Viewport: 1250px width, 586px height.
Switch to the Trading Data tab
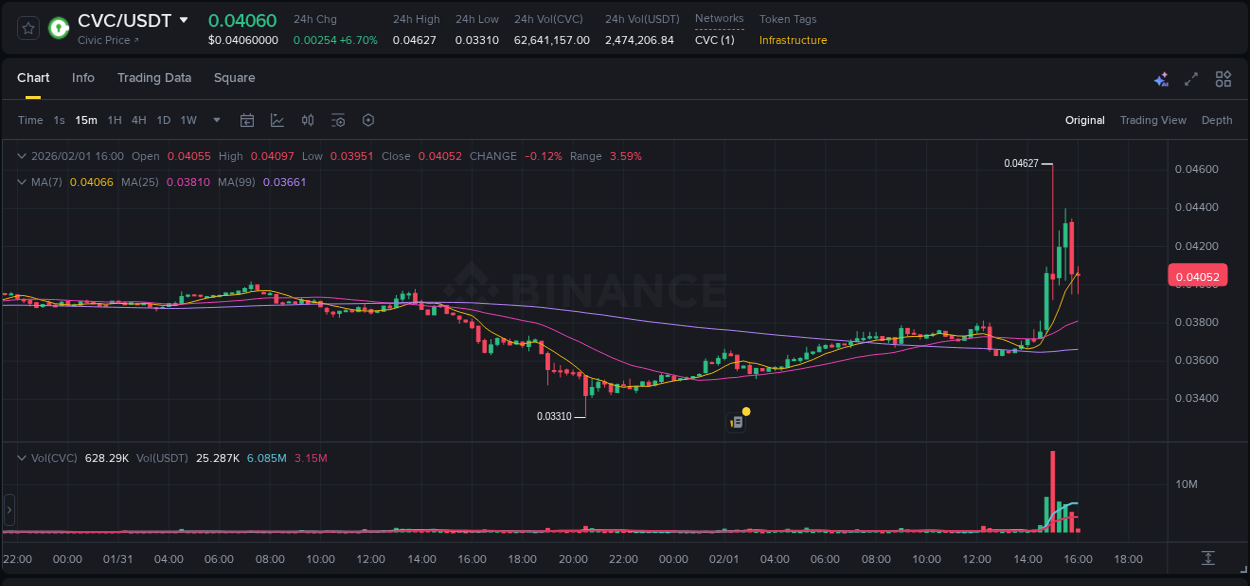click(x=154, y=78)
